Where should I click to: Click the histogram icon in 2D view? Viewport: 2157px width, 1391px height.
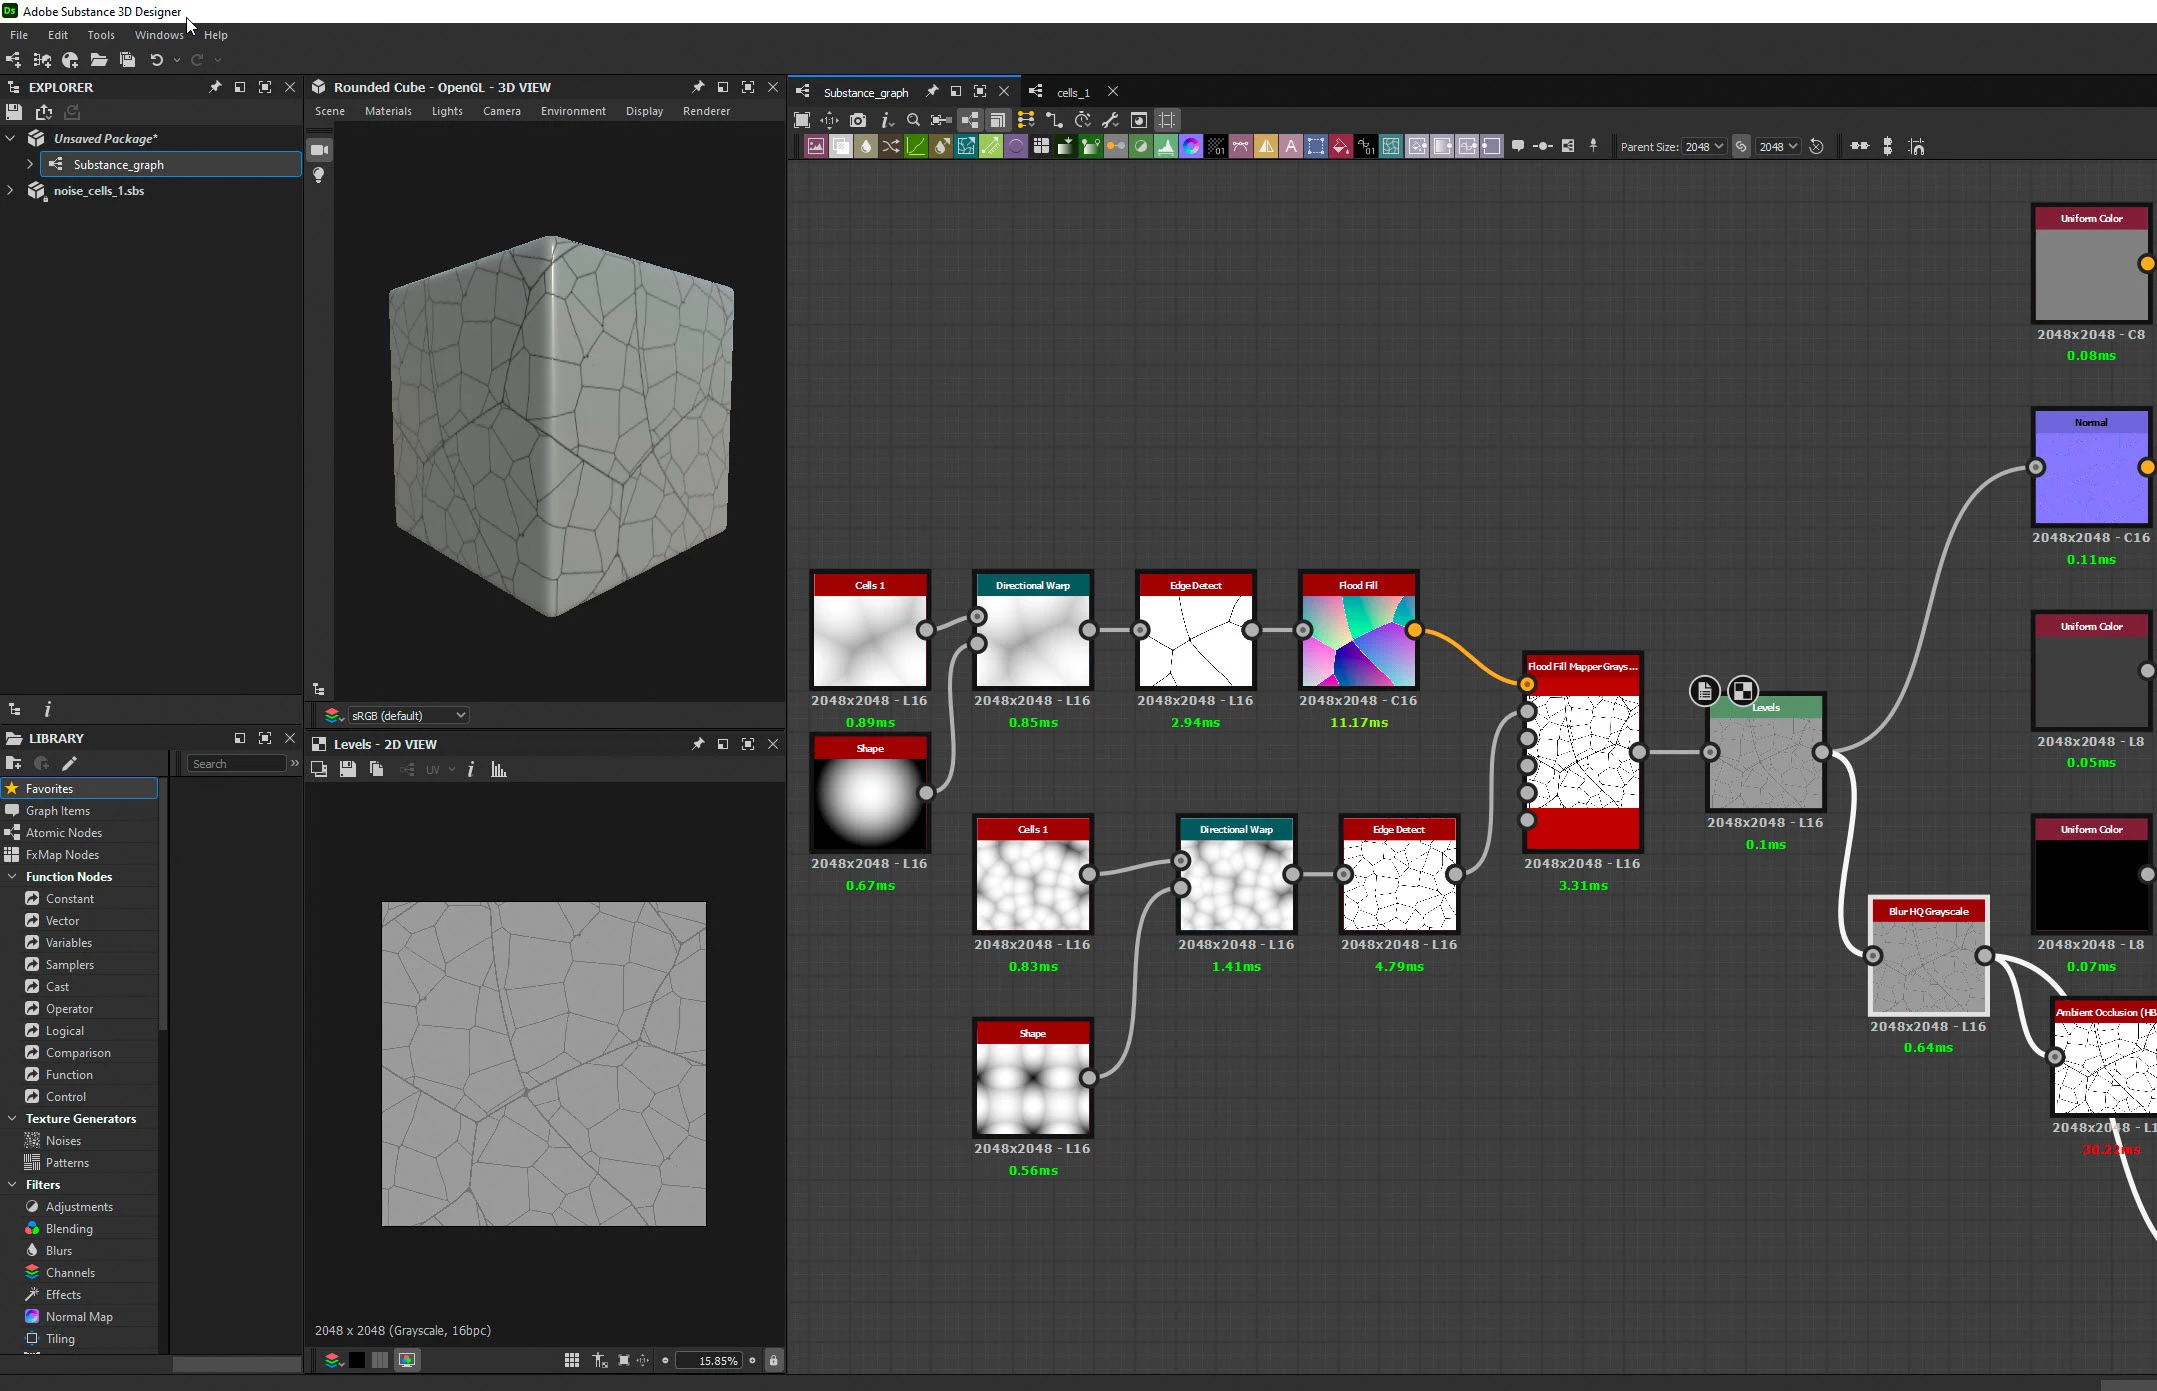tap(499, 770)
